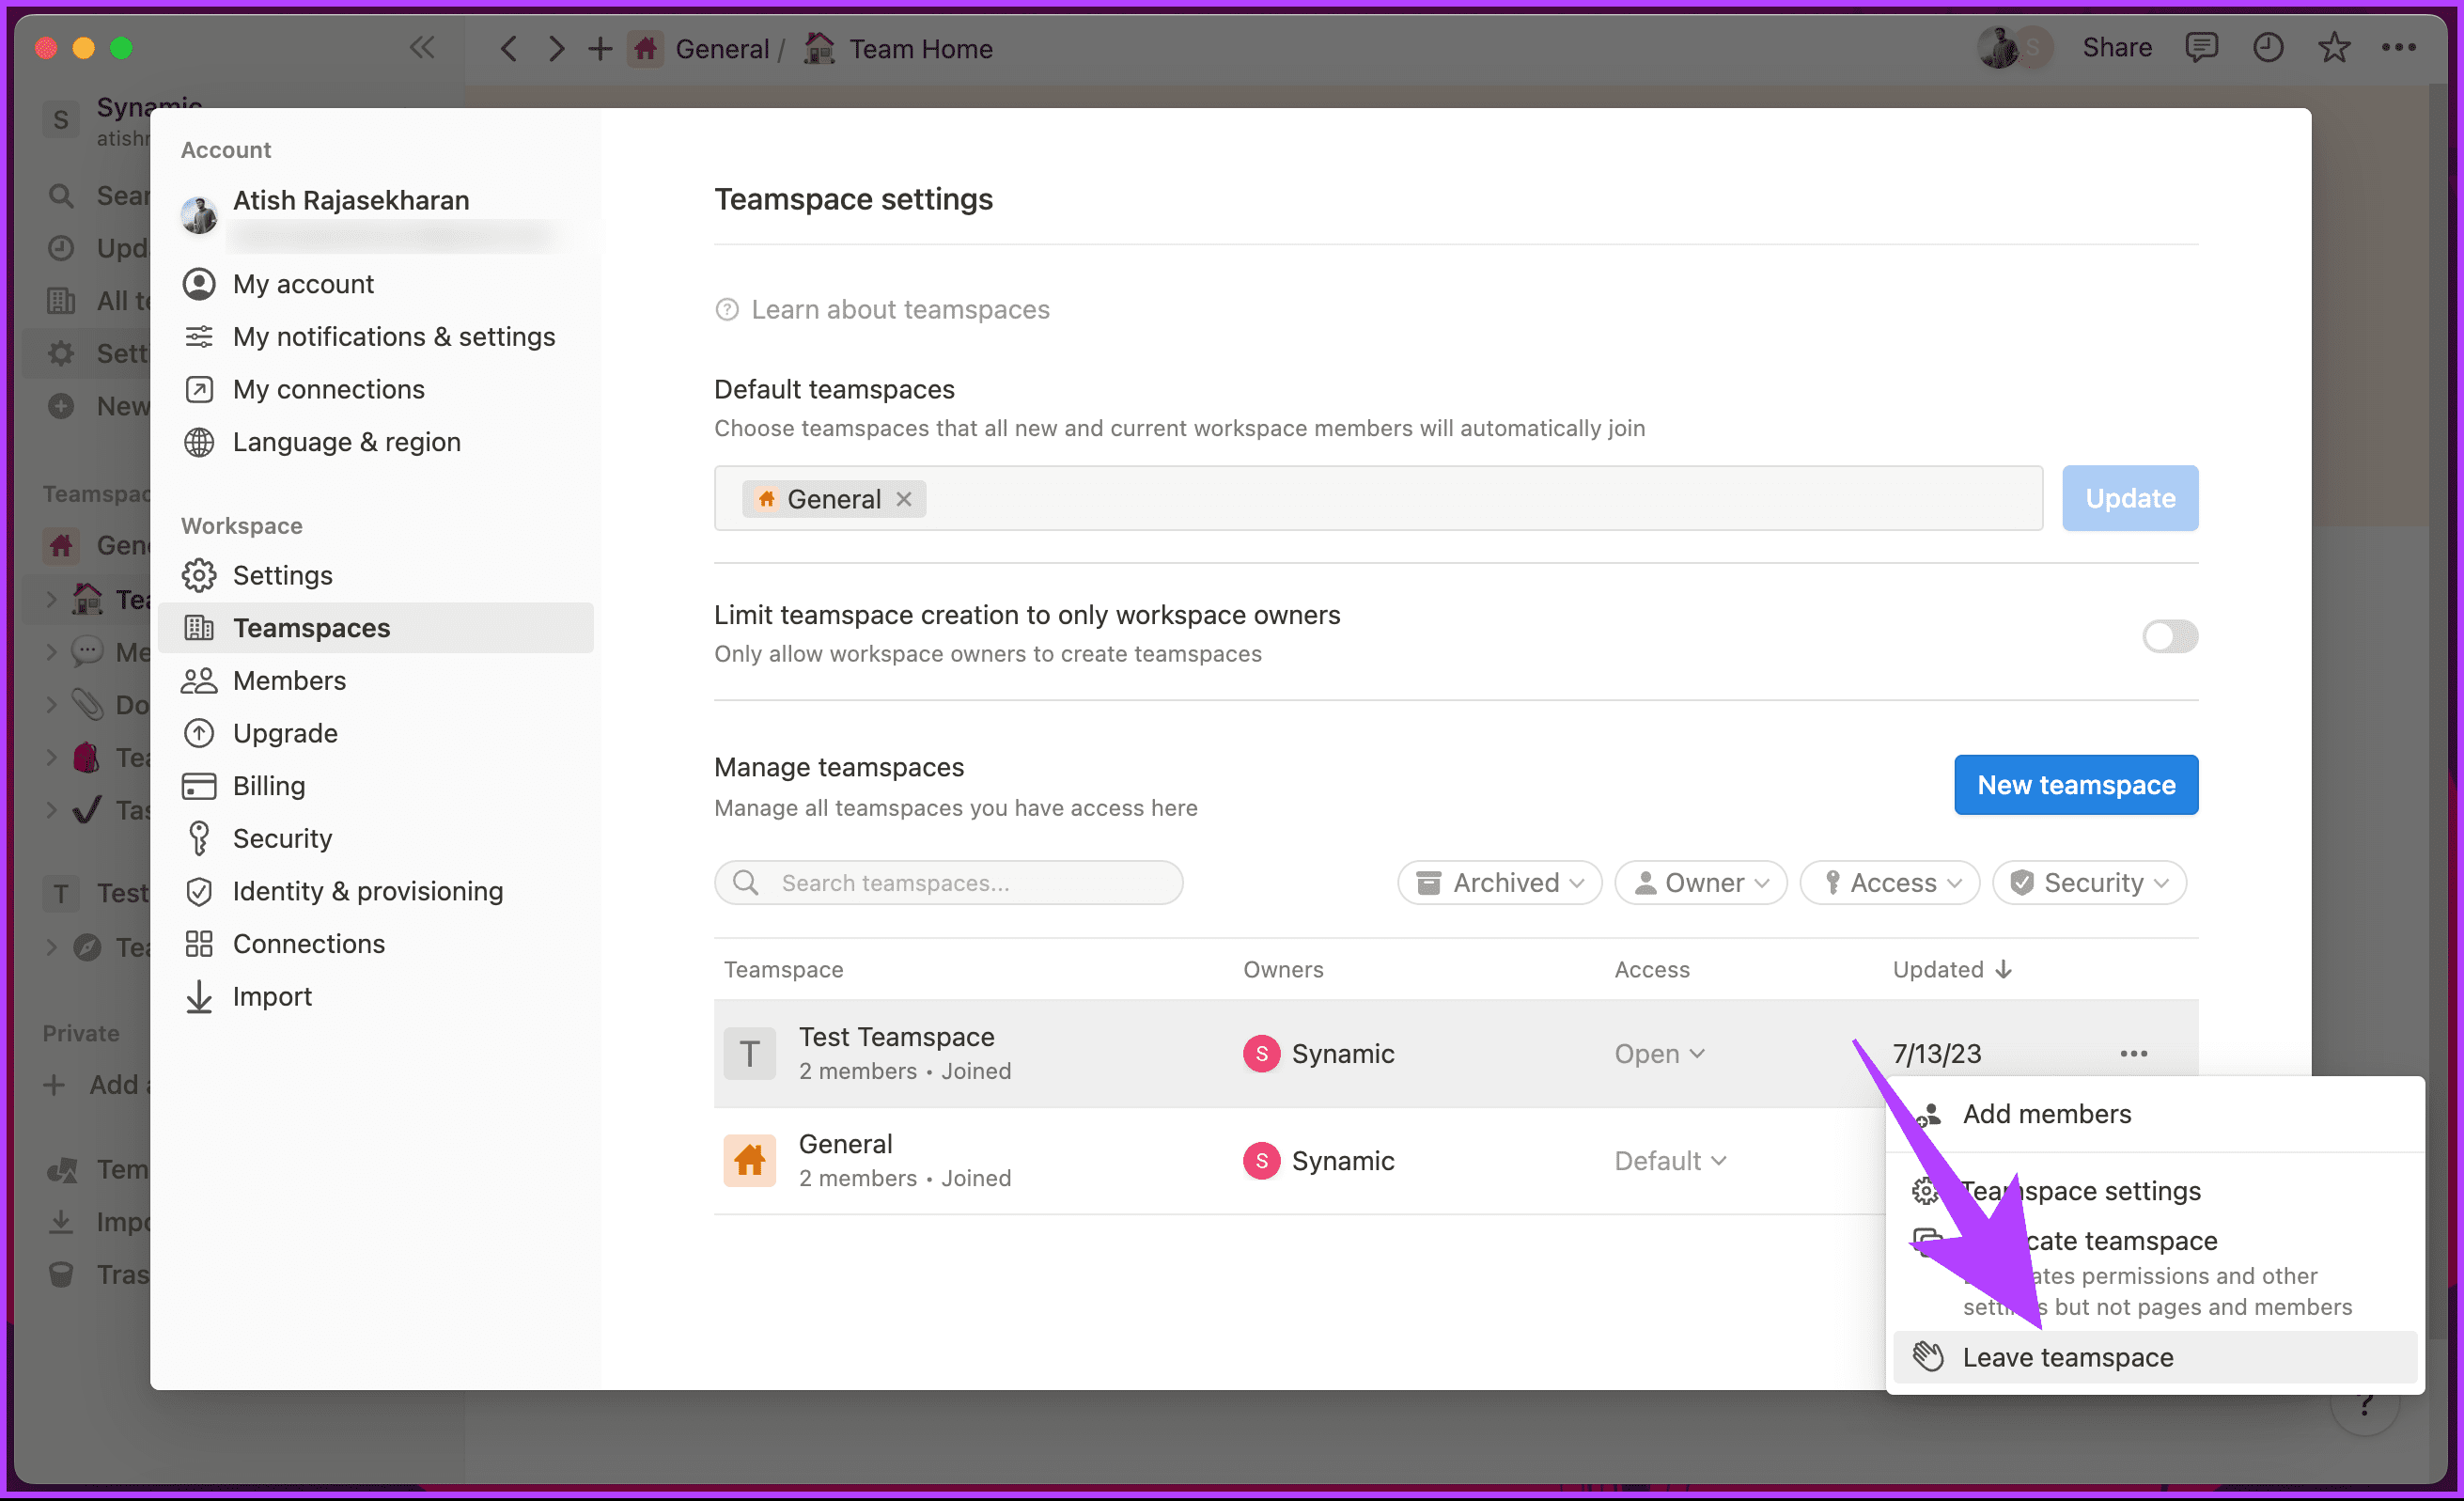This screenshot has height=1501, width=2464.
Task: Click the plus icon for new tab
Action: pyautogui.click(x=599, y=48)
